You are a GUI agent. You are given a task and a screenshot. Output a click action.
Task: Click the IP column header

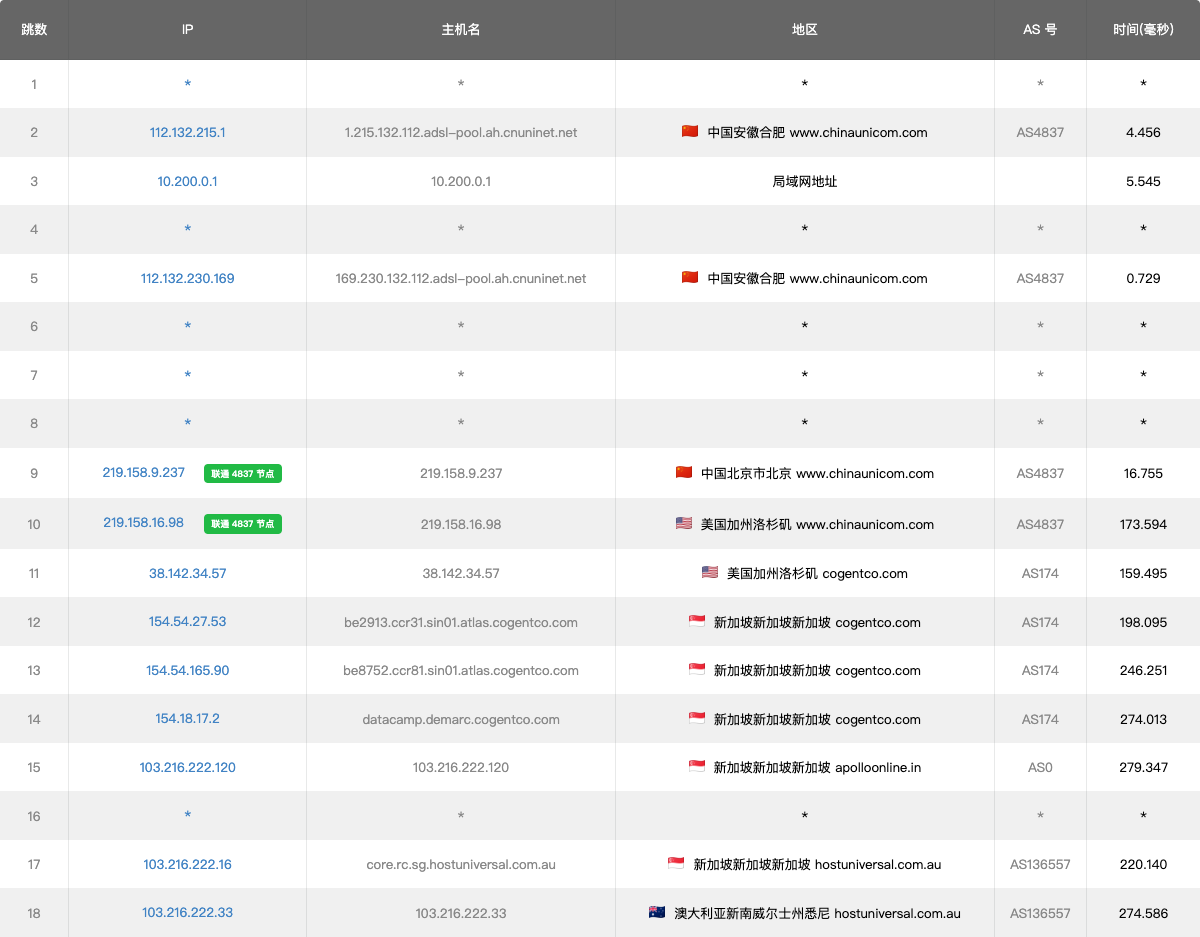(x=188, y=29)
